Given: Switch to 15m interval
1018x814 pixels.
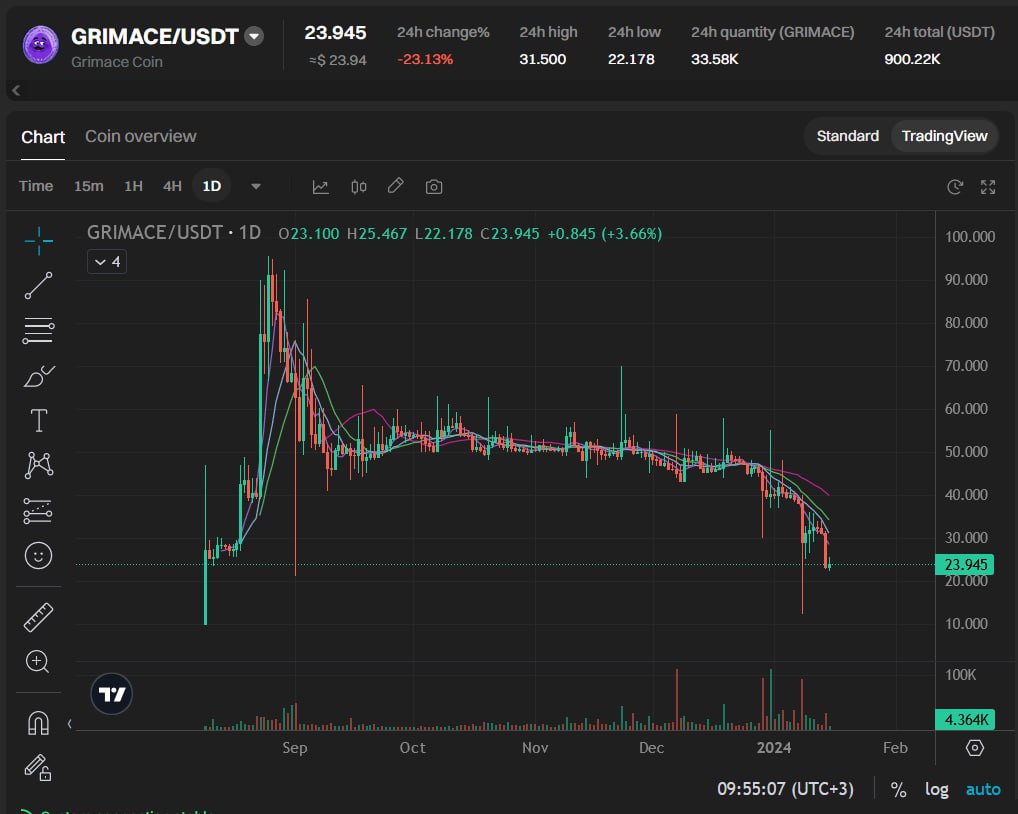Looking at the screenshot, I should pos(89,186).
